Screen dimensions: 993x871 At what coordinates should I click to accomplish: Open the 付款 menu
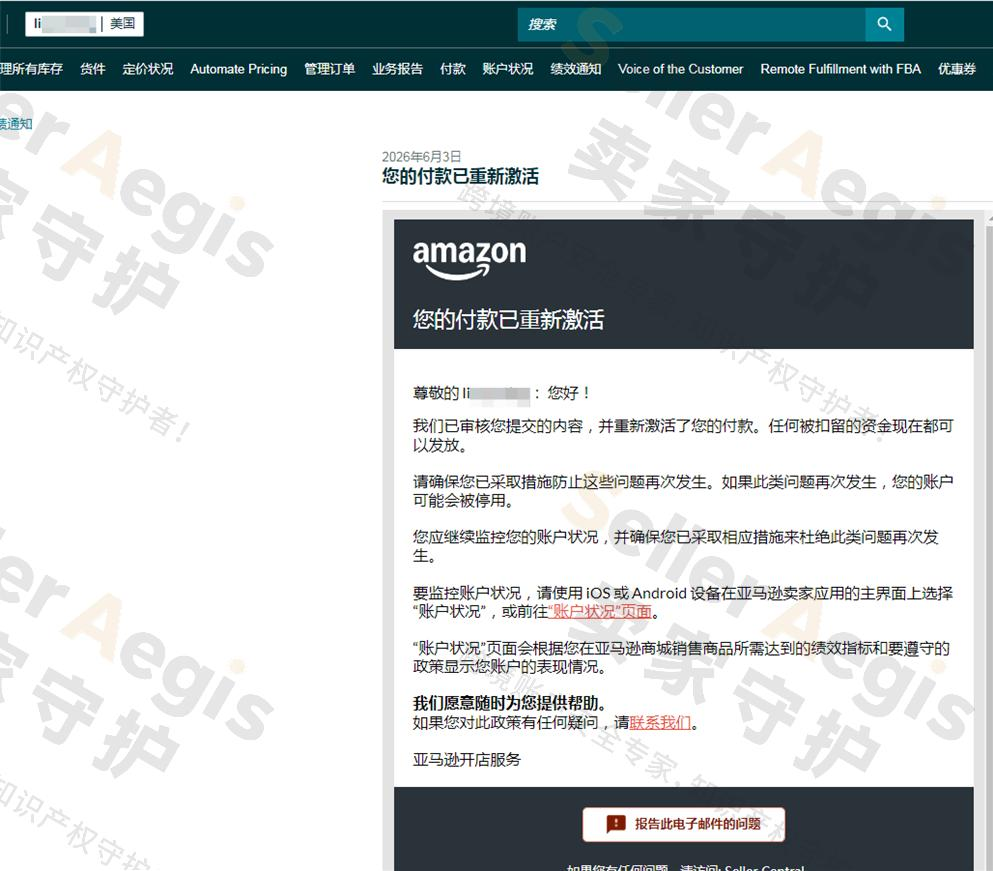coord(453,68)
